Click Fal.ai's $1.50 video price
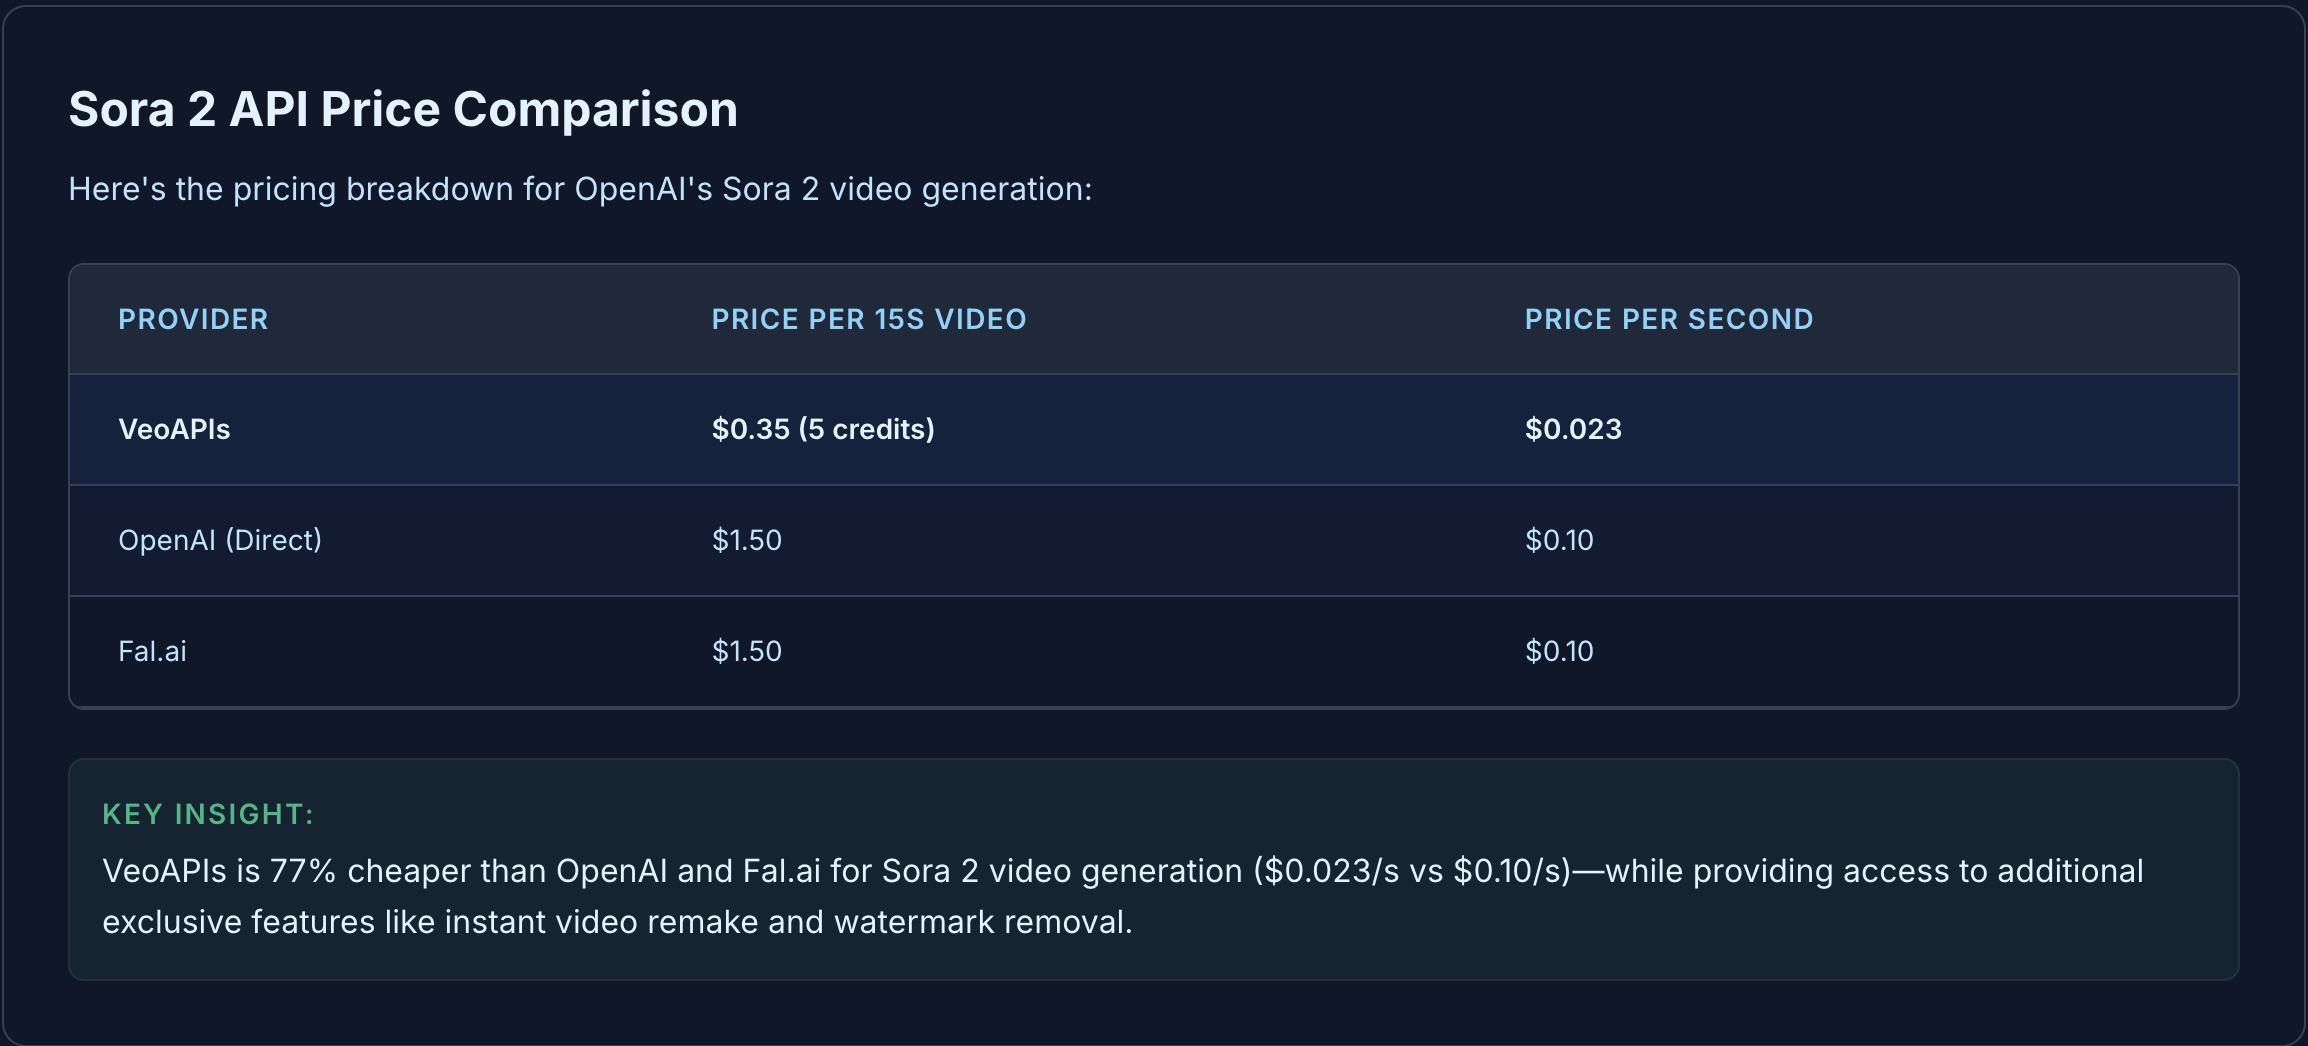 746,651
